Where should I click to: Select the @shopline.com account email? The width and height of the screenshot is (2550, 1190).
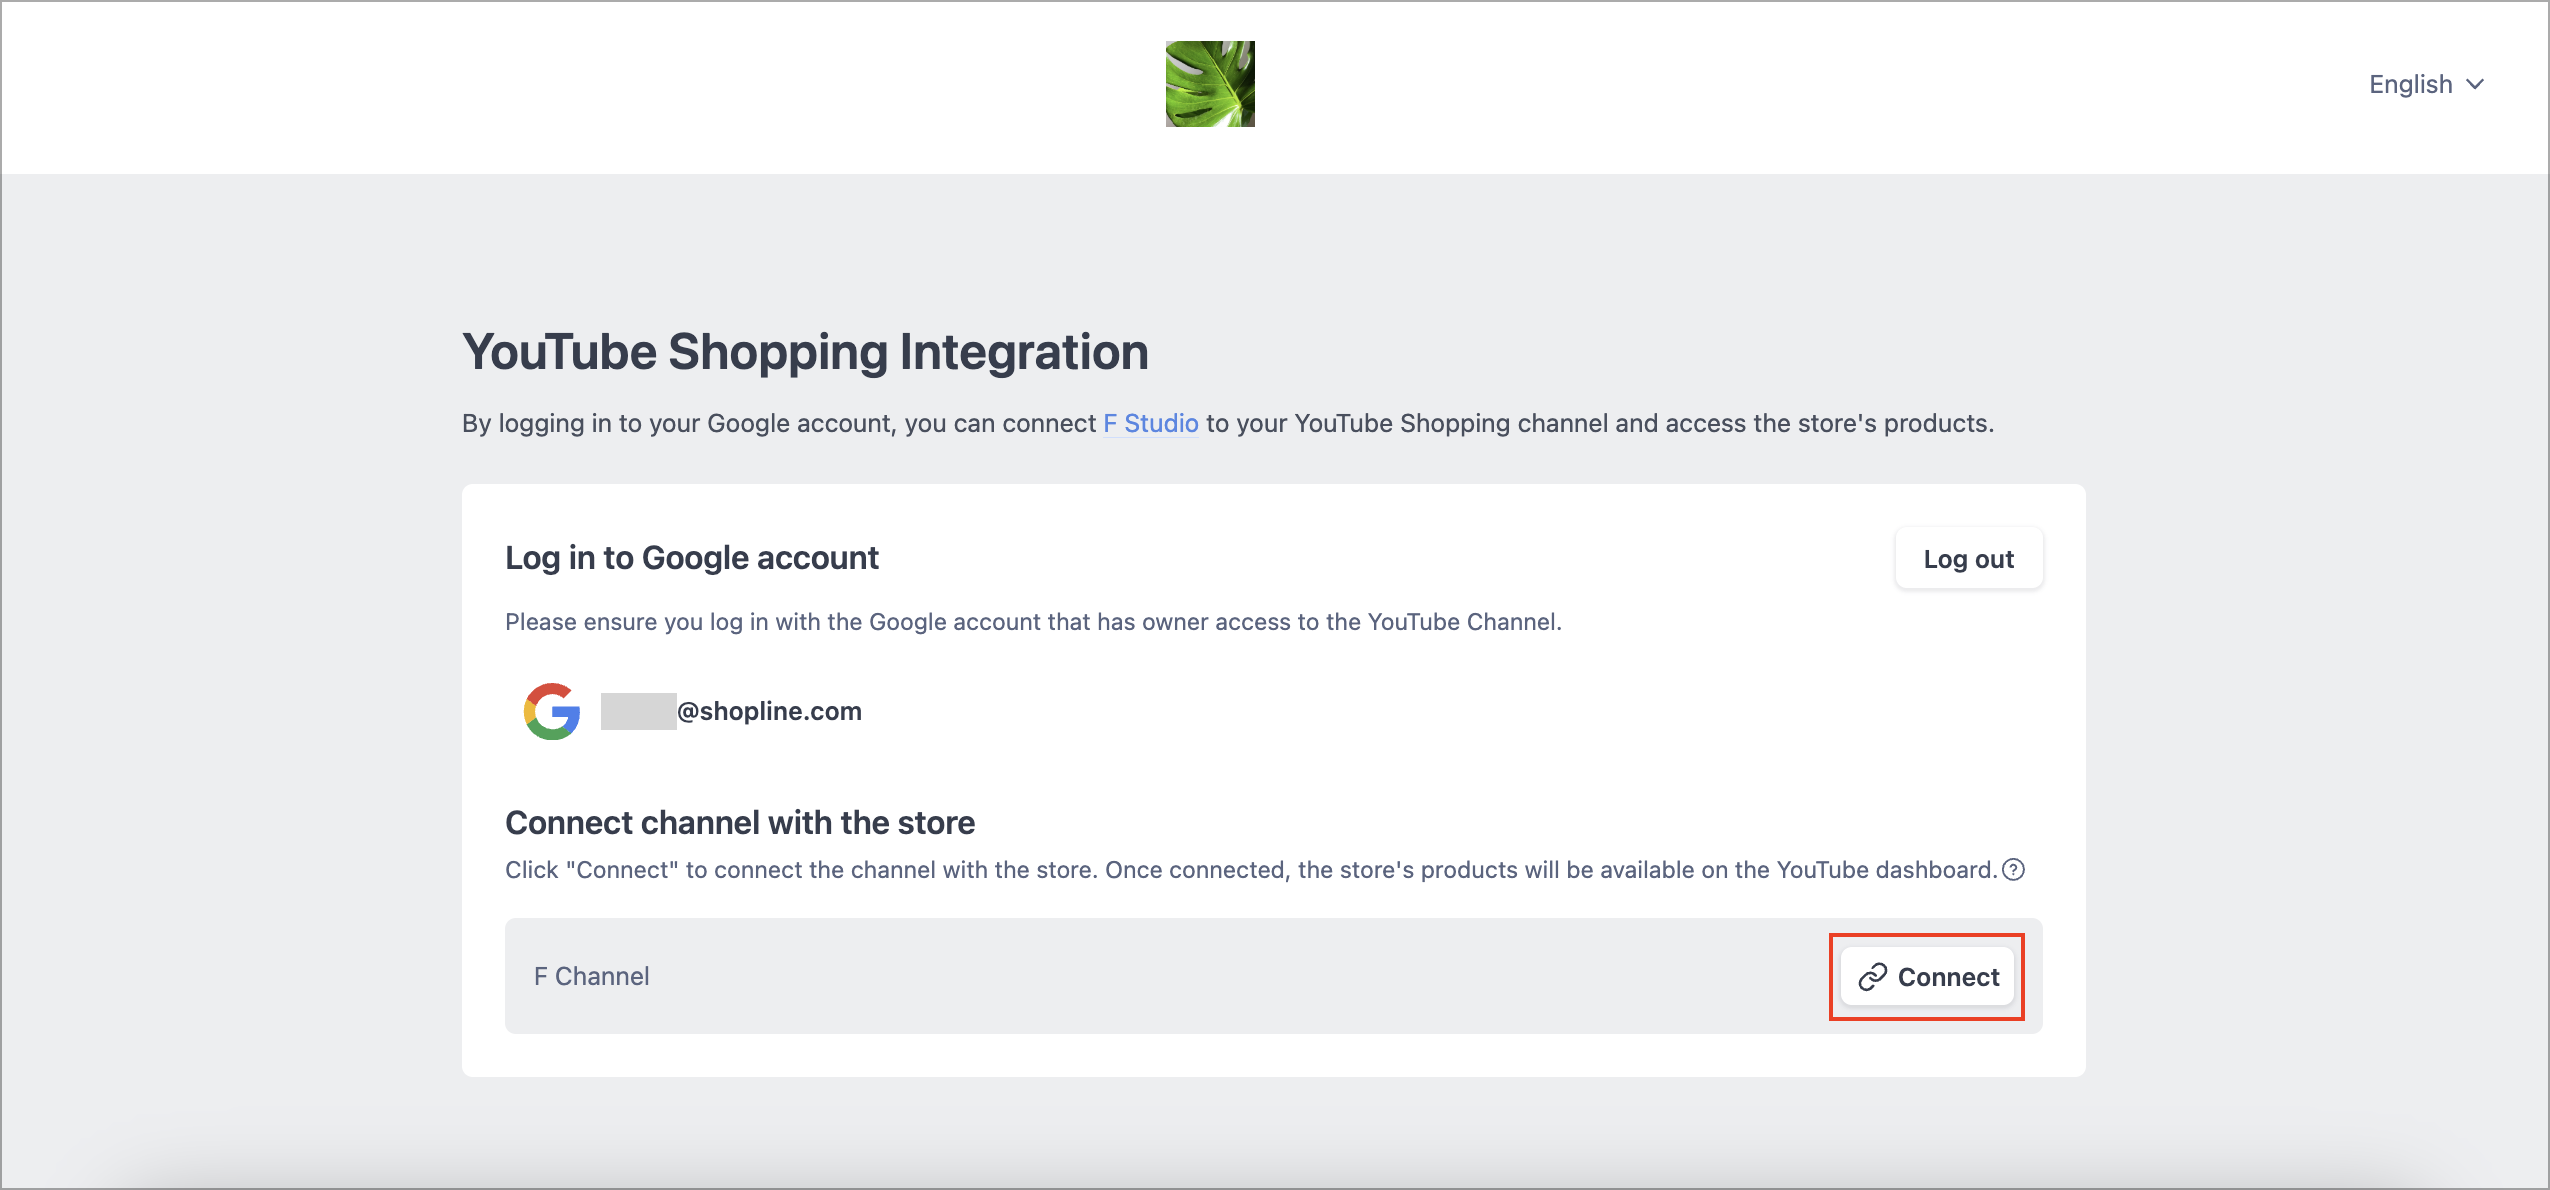point(731,711)
